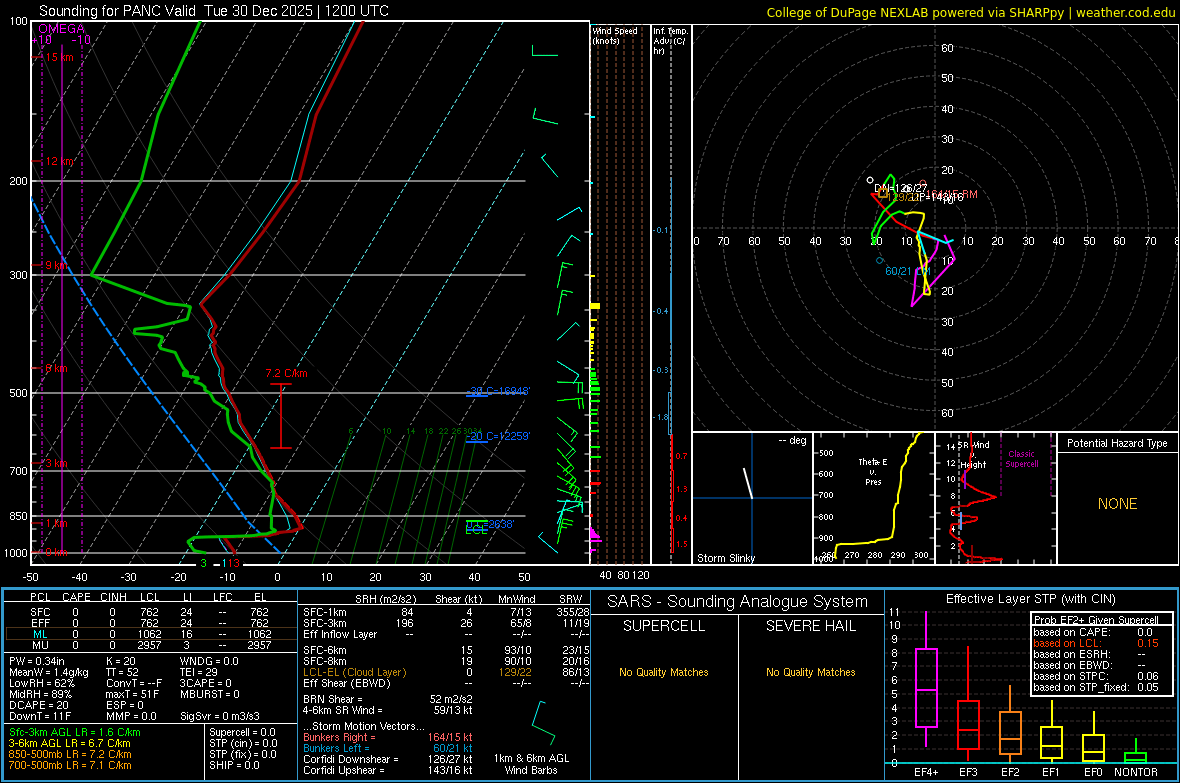Image resolution: width=1180 pixels, height=783 pixels.
Task: Click the 'SARS - Sounding Analogue System' header
Action: (738, 602)
